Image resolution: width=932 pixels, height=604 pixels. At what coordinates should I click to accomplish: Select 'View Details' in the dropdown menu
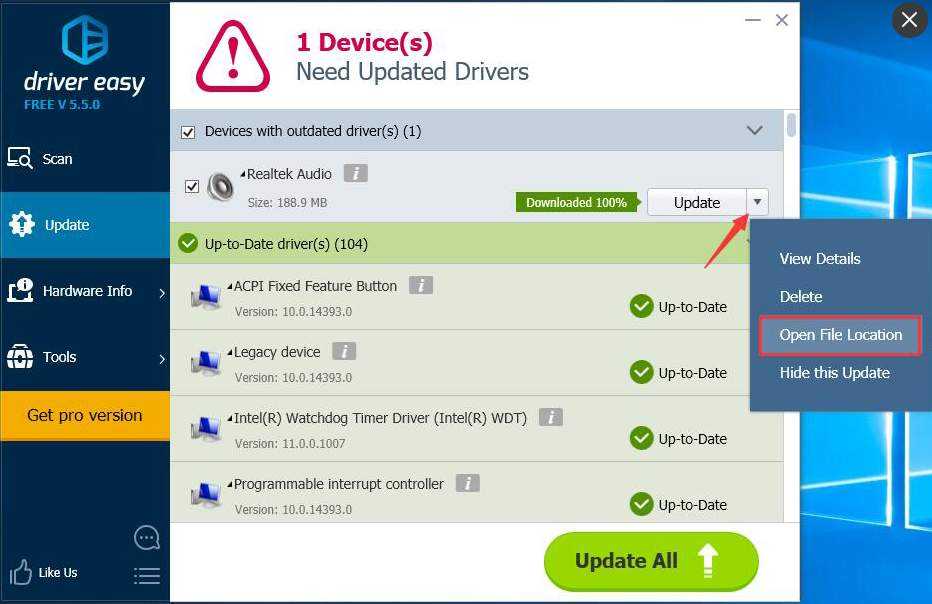click(x=820, y=259)
